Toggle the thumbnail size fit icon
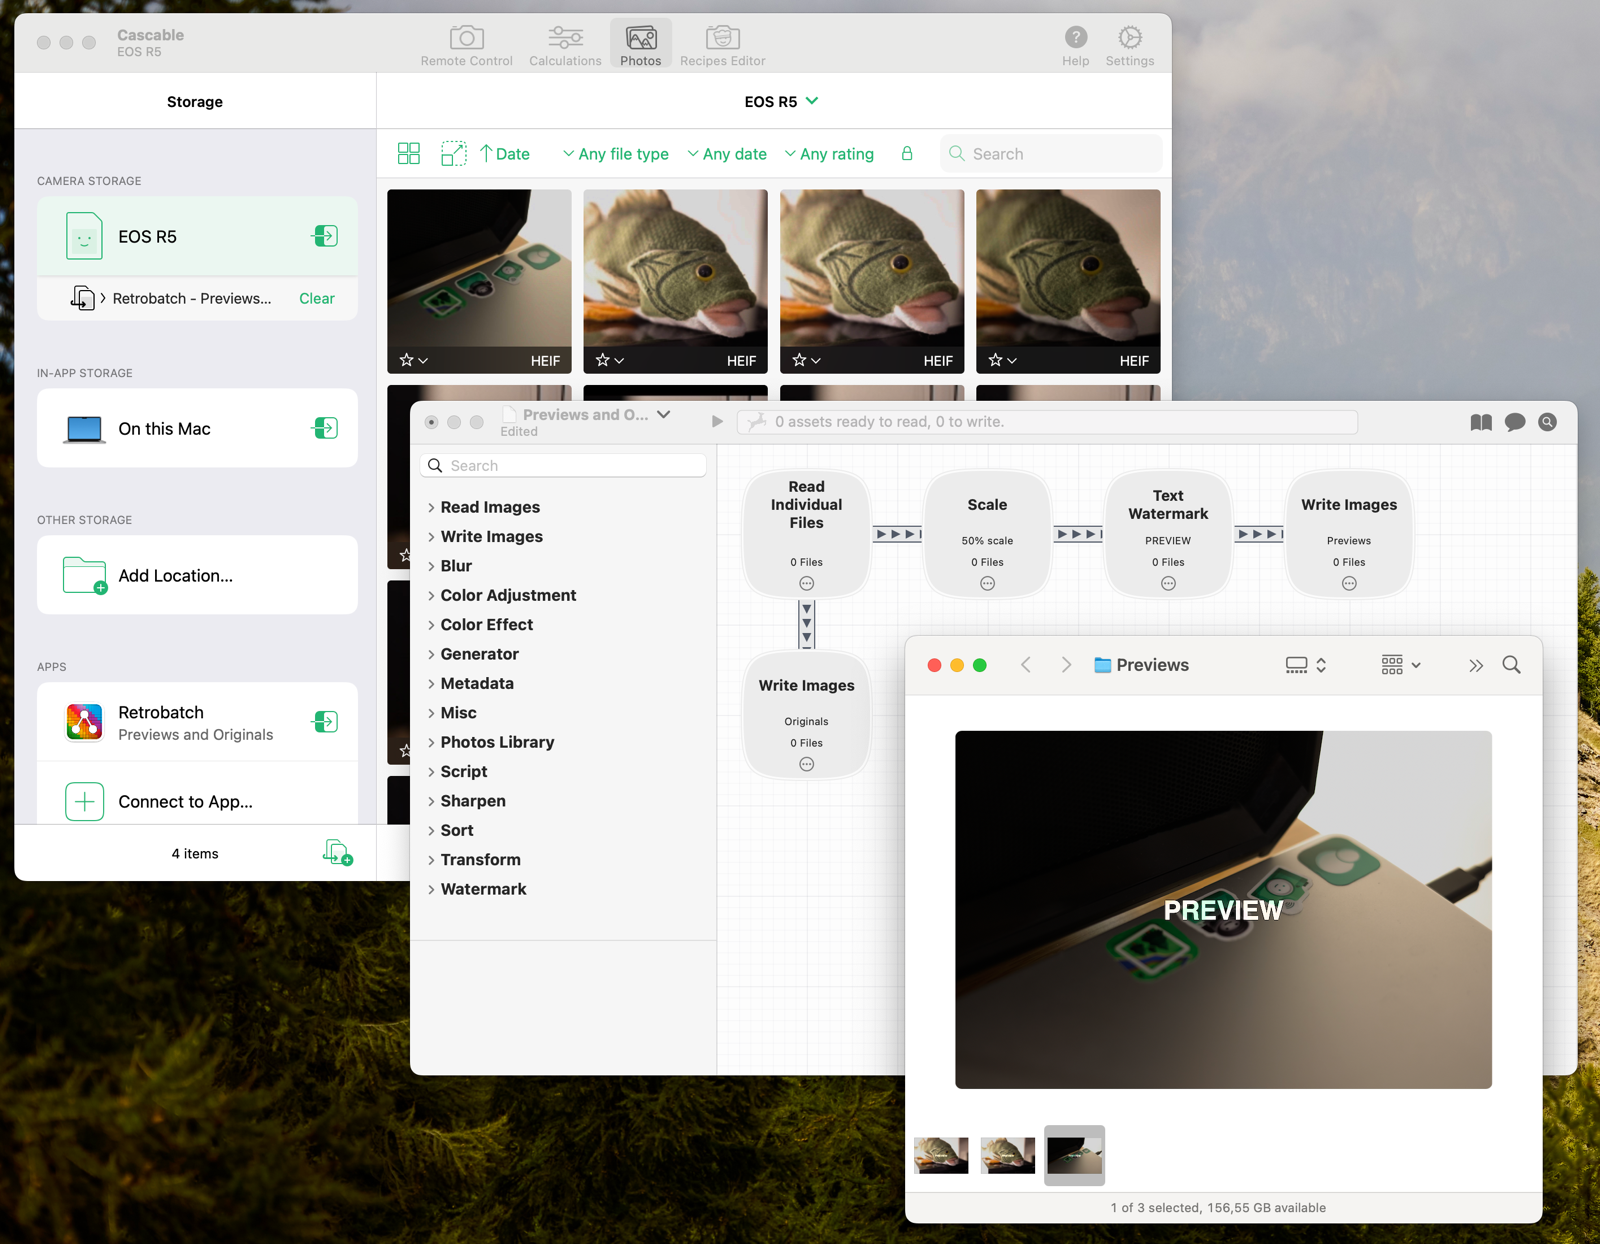The width and height of the screenshot is (1600, 1244). tap(453, 154)
